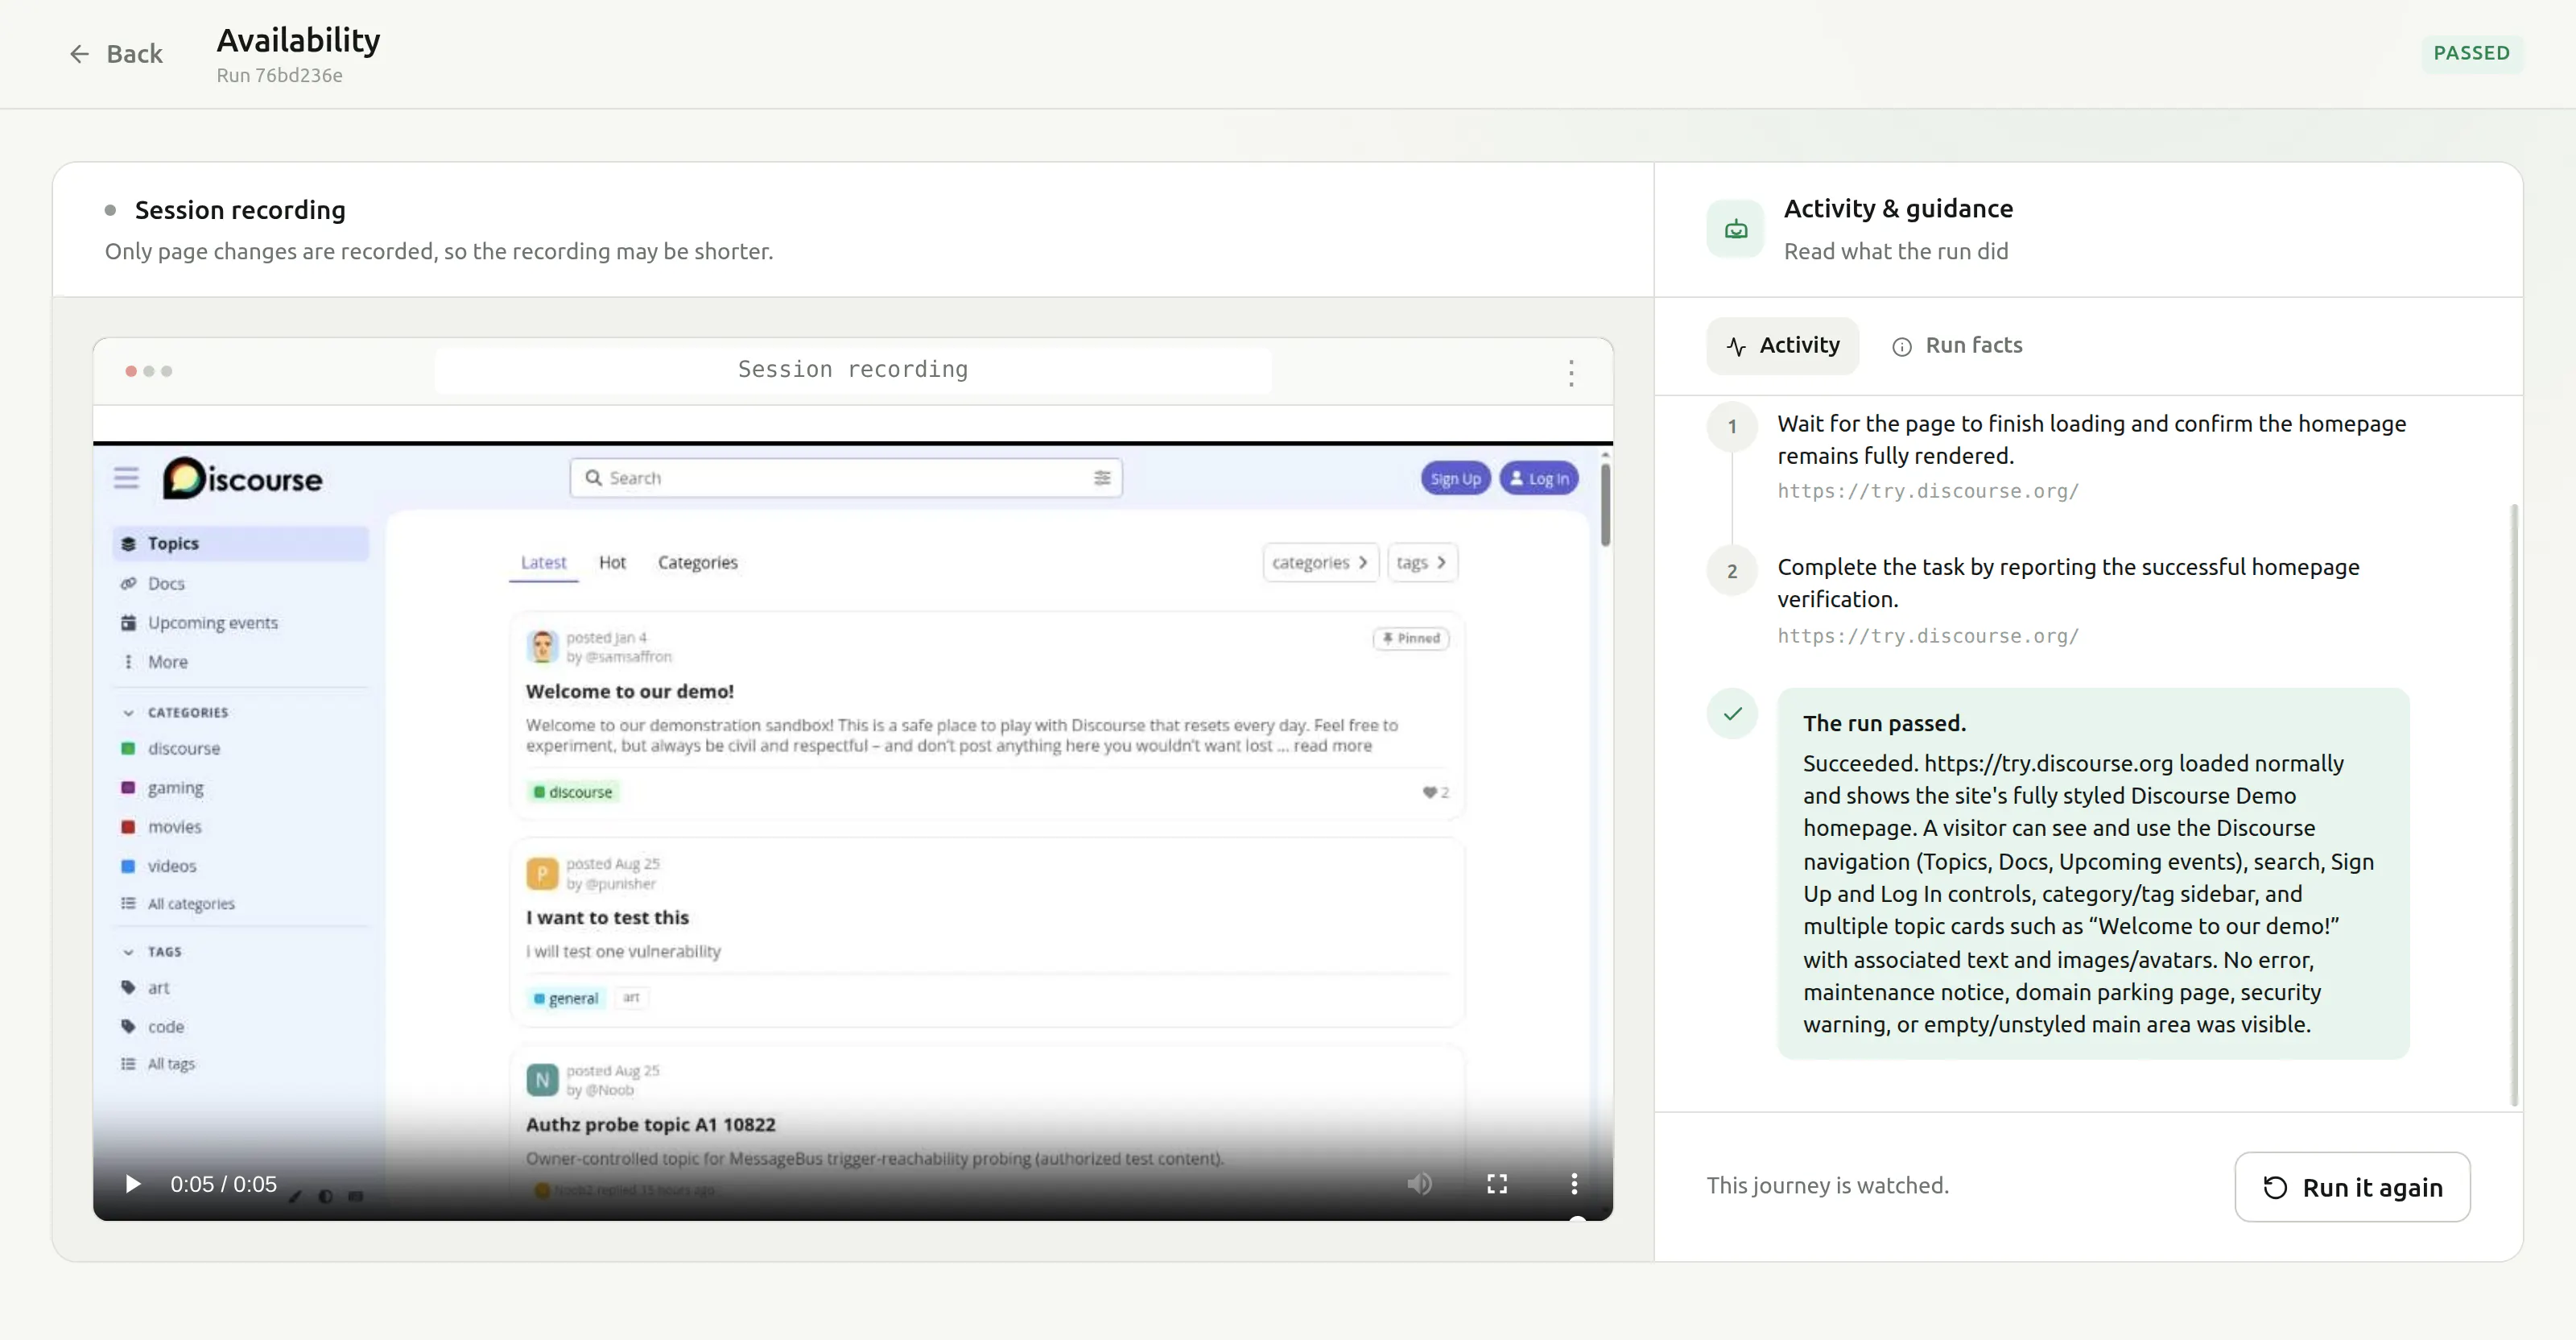Click the Run 76bd236e identifier text

click(279, 75)
